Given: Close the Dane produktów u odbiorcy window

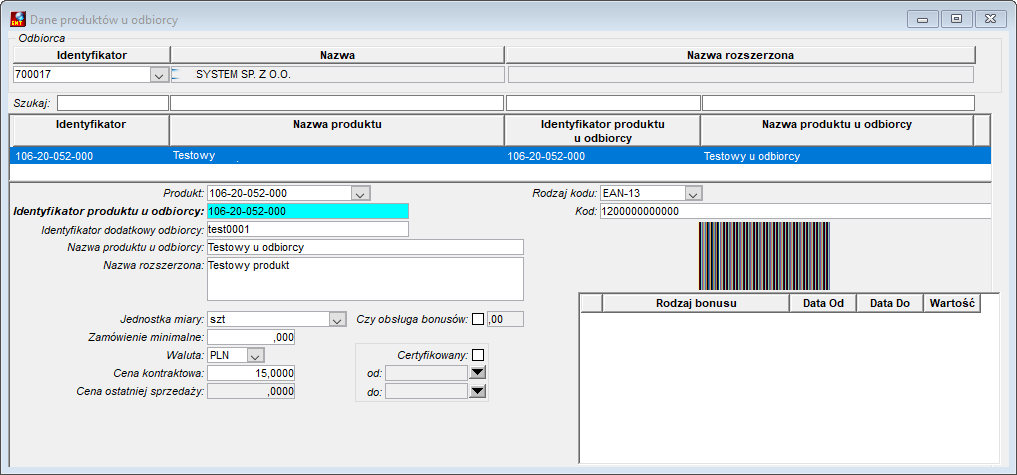Looking at the screenshot, I should 990,19.
